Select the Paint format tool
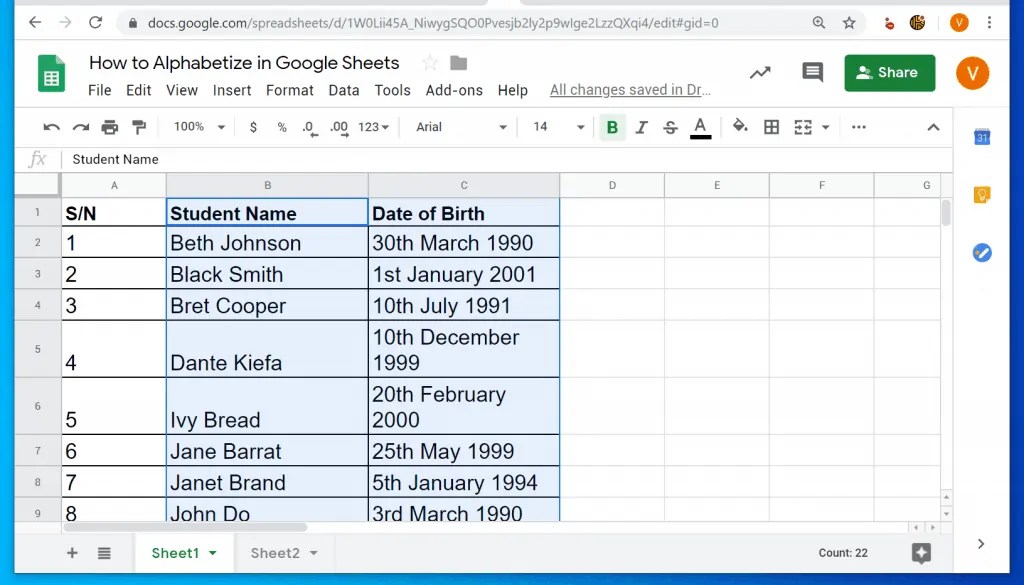The image size is (1024, 585). pyautogui.click(x=138, y=126)
